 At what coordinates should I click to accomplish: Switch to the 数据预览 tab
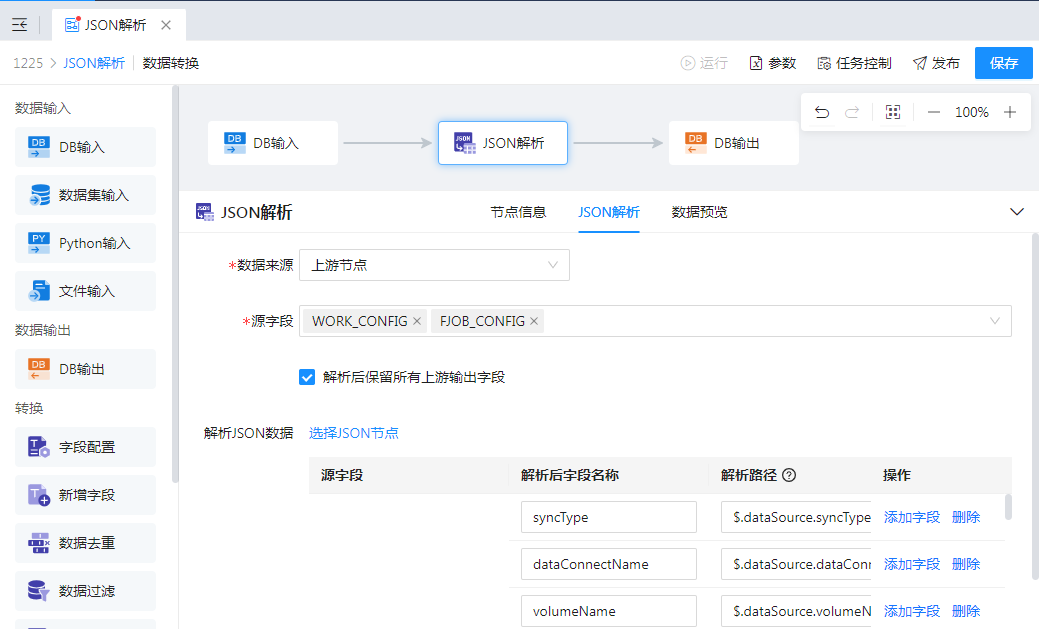[699, 212]
